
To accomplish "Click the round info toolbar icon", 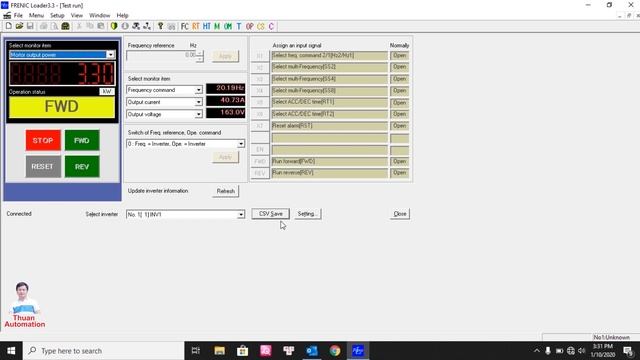I will pyautogui.click(x=125, y=26).
